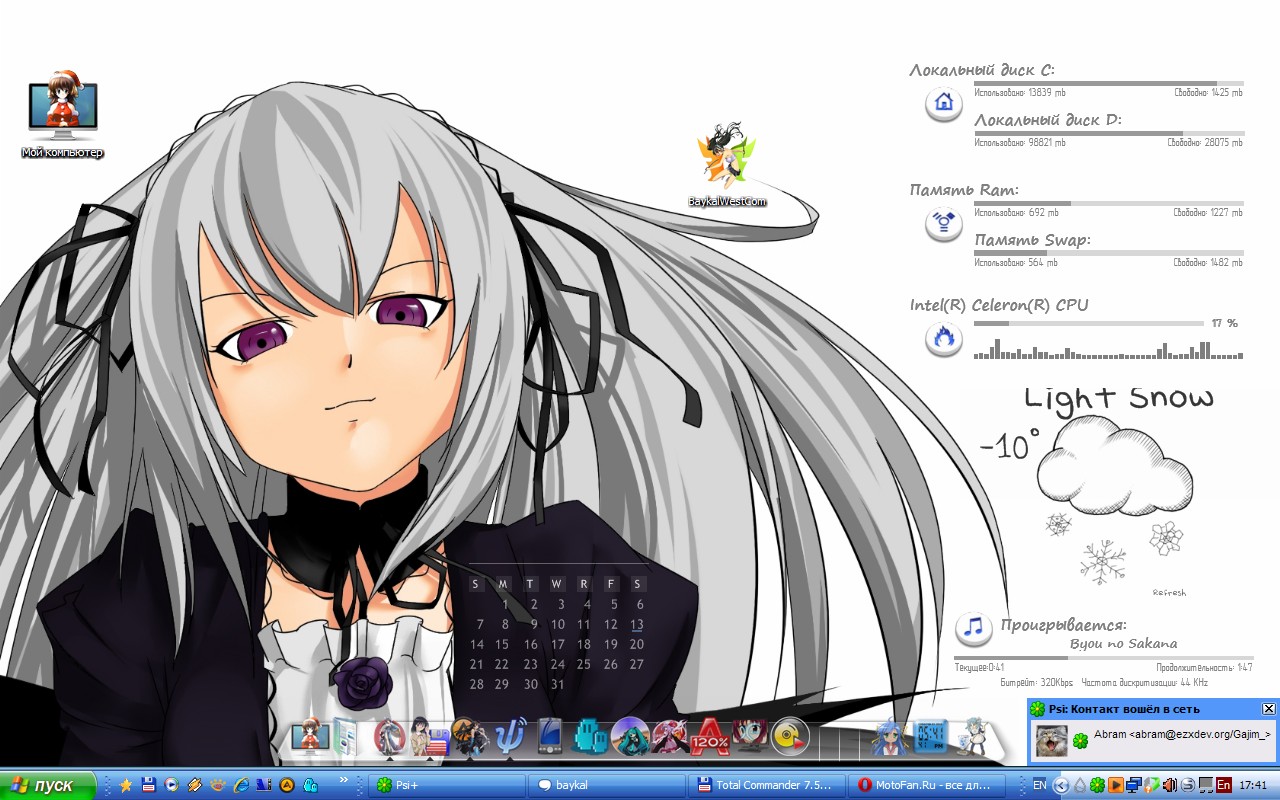Expand hidden system tray icons arrow
The image size is (1280, 800).
1061,785
